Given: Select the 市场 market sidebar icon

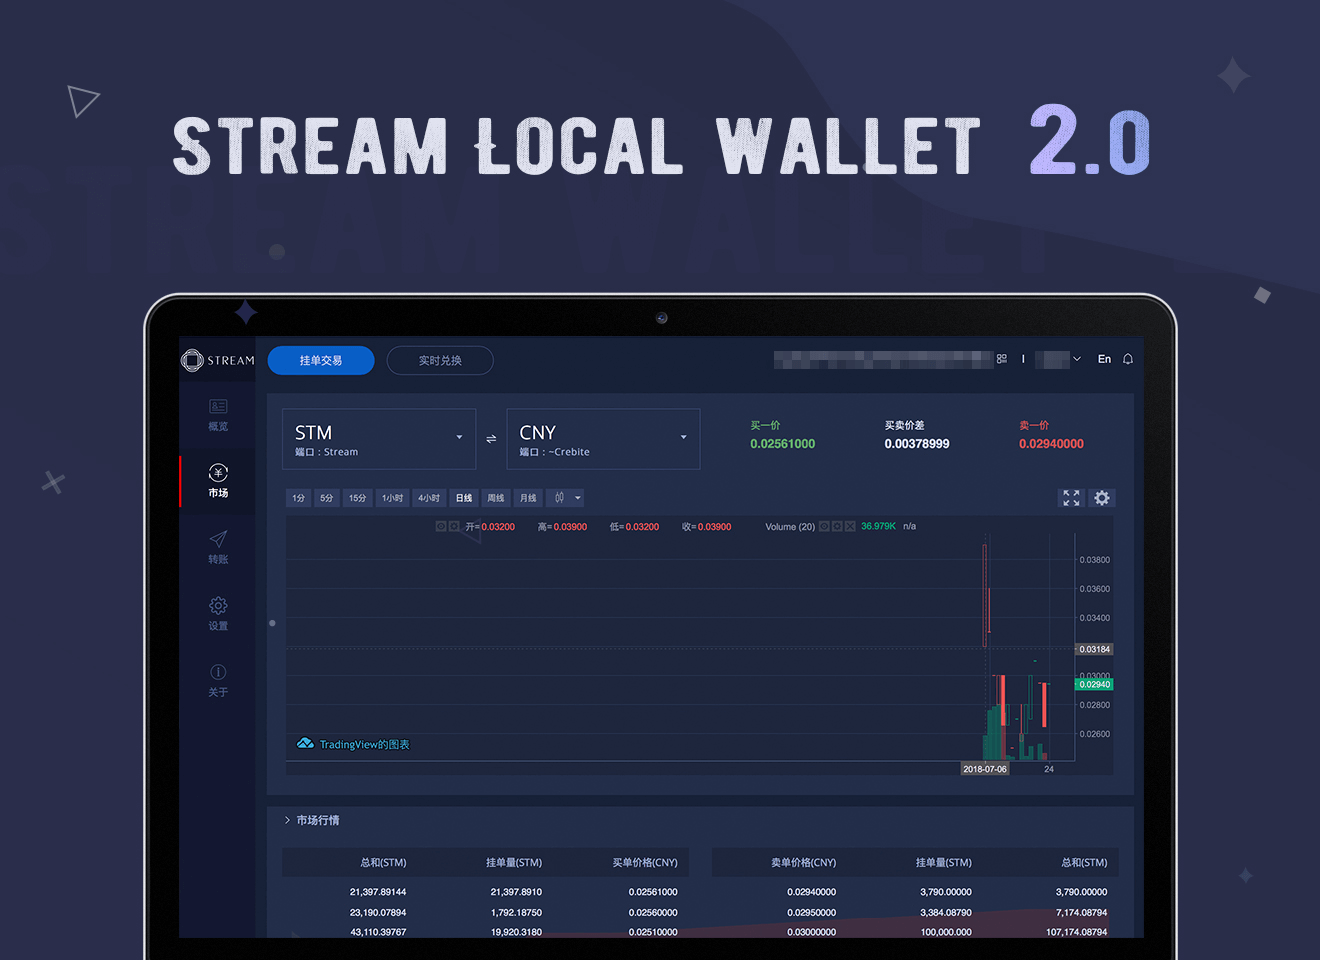Looking at the screenshot, I should coord(218,472).
